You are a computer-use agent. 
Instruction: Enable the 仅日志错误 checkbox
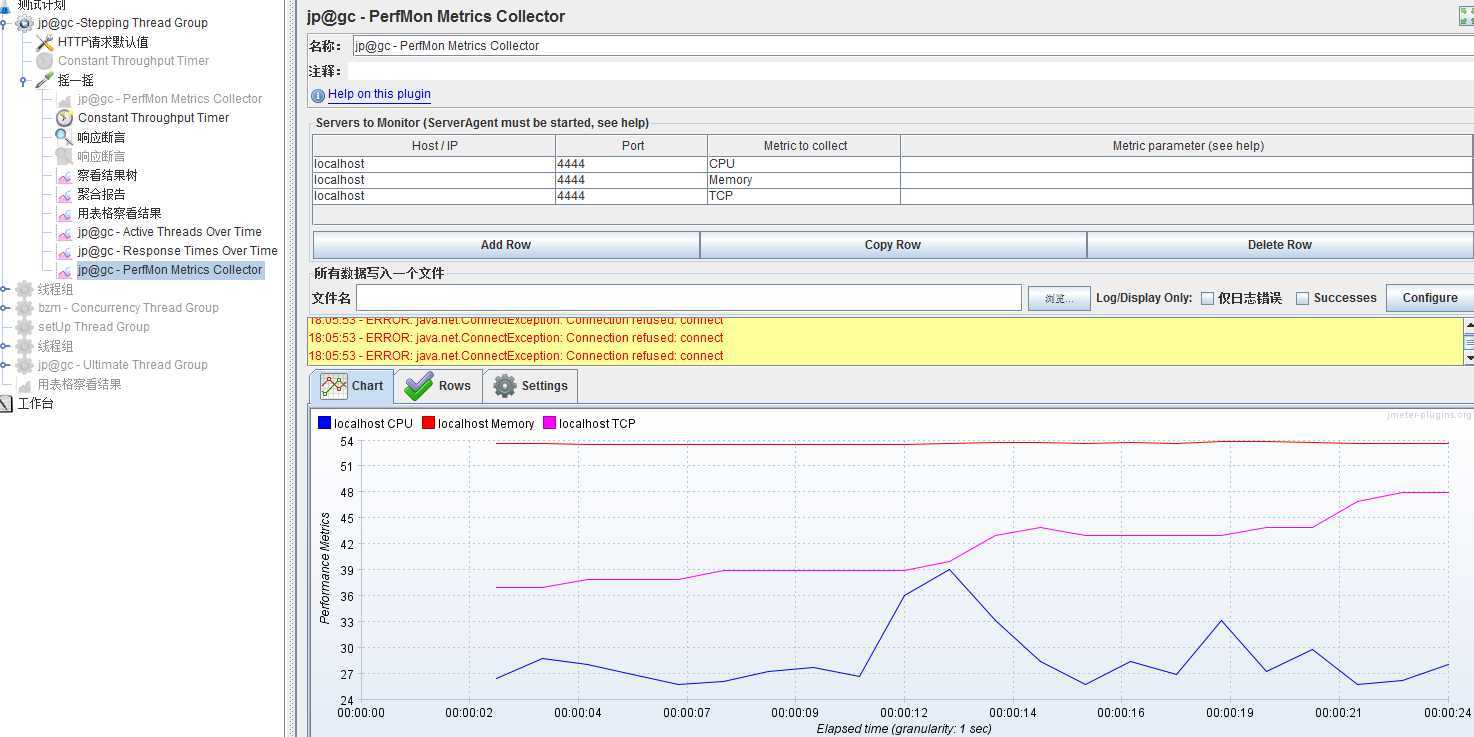[x=1207, y=298]
